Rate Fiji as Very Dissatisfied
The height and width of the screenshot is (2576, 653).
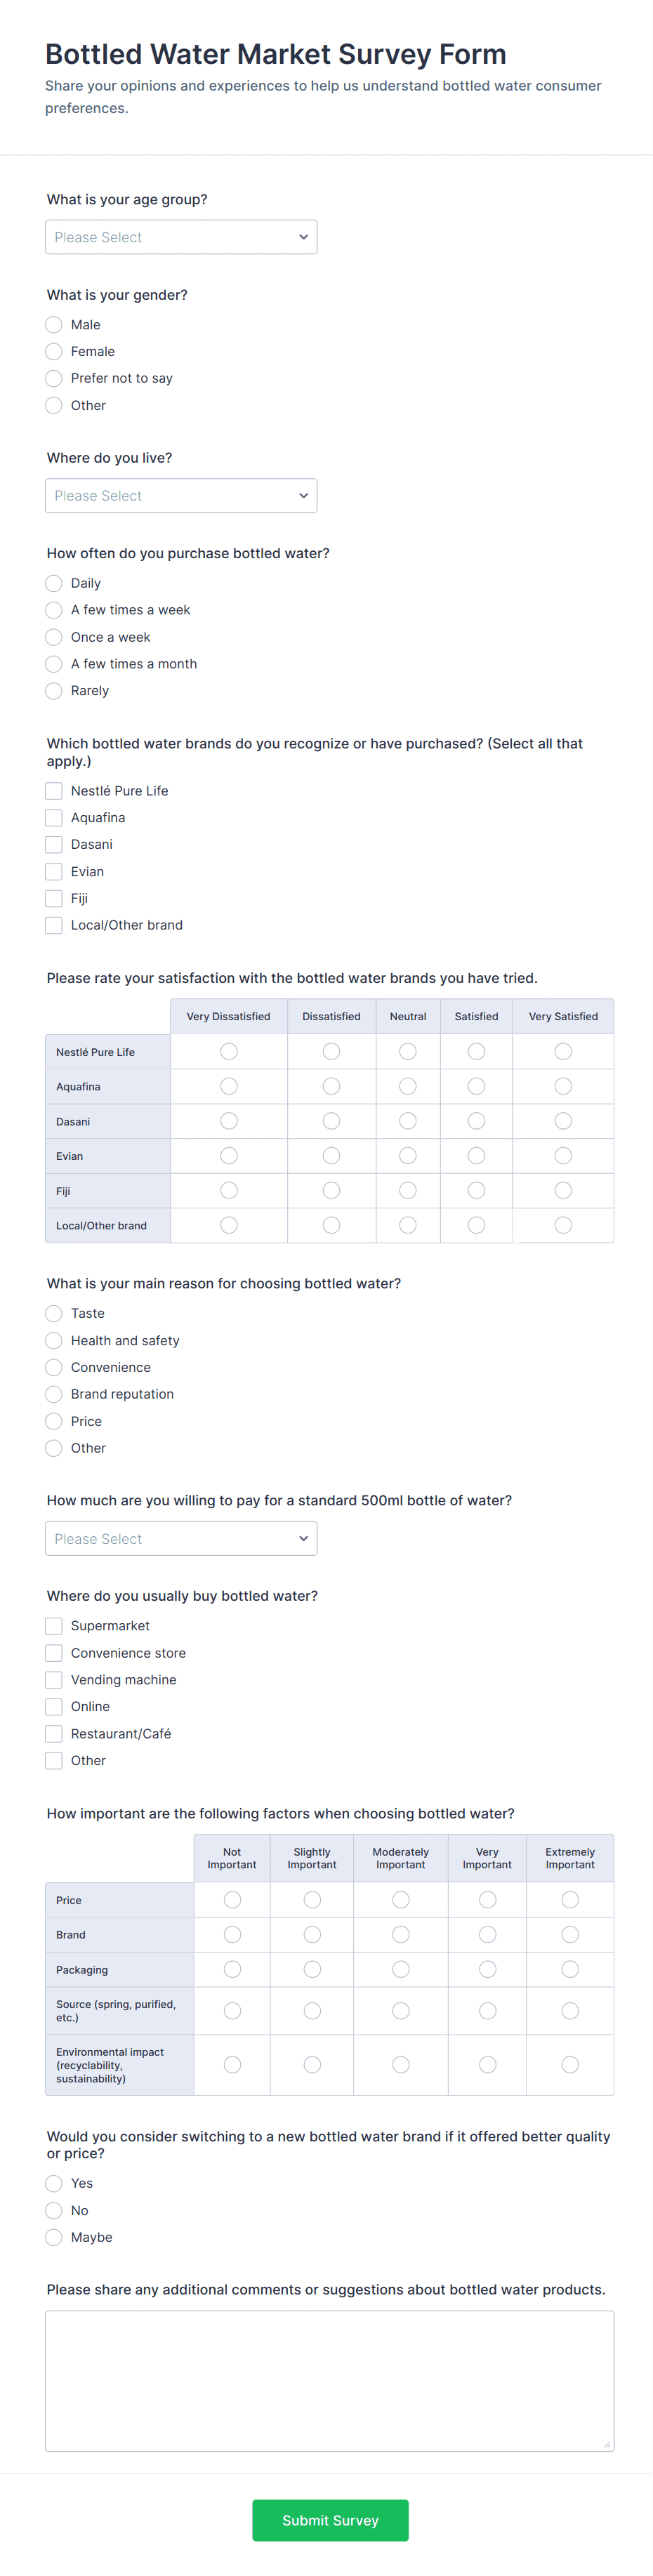click(229, 1191)
